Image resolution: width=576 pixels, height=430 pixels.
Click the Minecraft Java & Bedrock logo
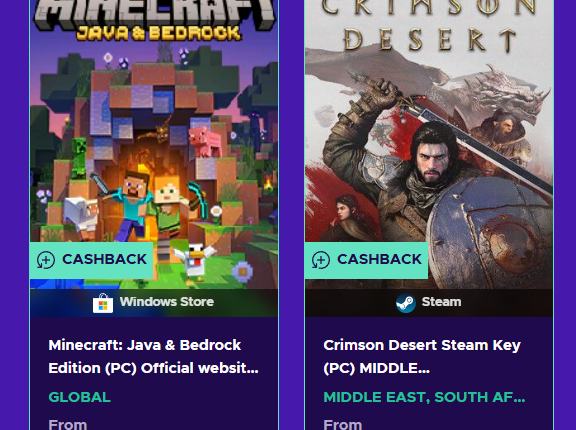pyautogui.click(x=154, y=19)
